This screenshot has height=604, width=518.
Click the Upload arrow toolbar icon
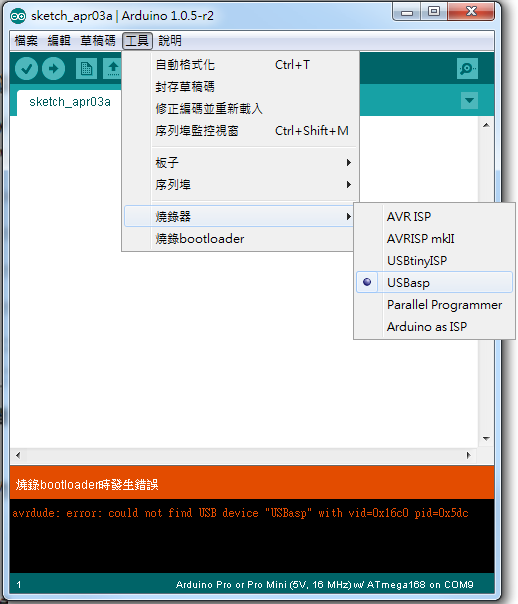(x=54, y=69)
